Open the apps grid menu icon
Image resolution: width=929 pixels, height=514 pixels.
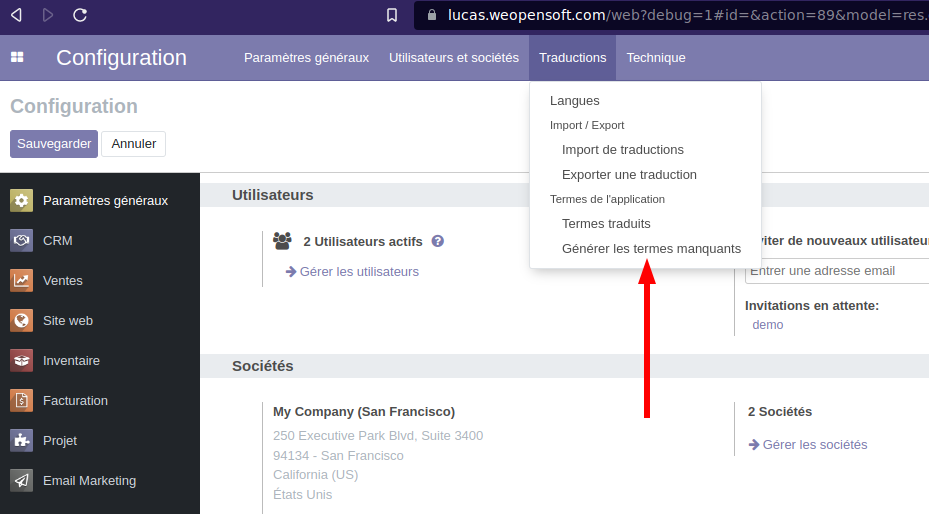(x=17, y=58)
